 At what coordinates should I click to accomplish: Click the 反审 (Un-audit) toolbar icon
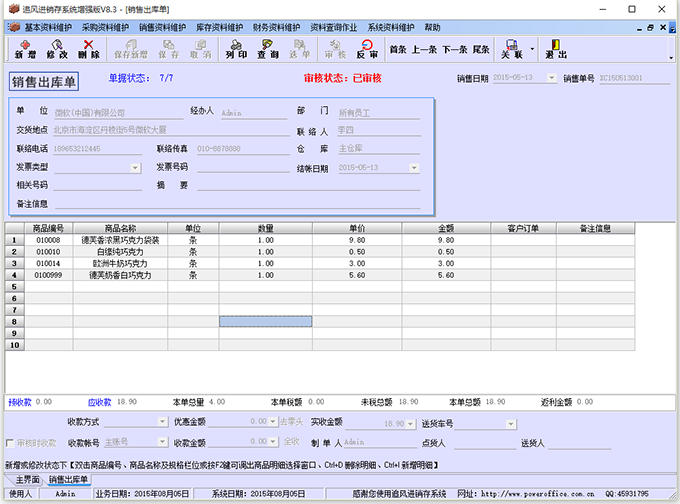[x=367, y=48]
